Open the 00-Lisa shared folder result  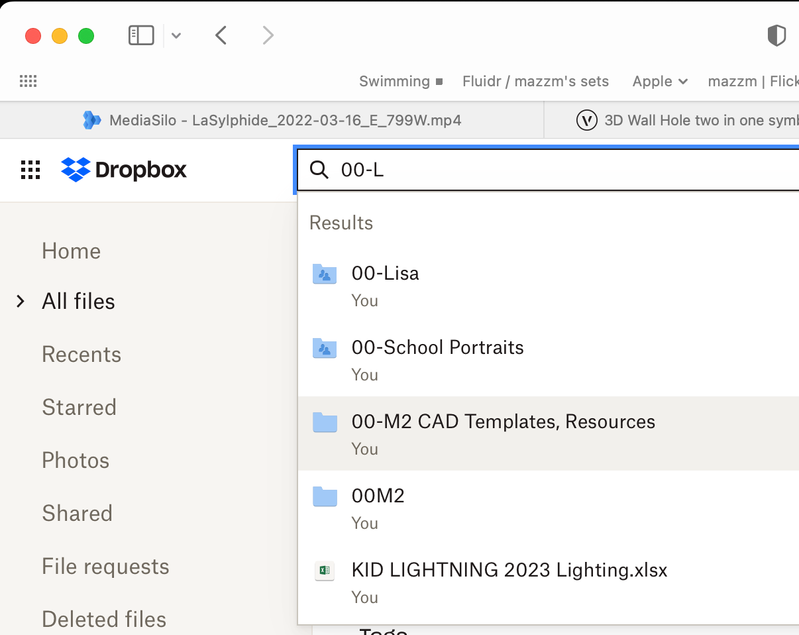pyautogui.click(x=385, y=273)
